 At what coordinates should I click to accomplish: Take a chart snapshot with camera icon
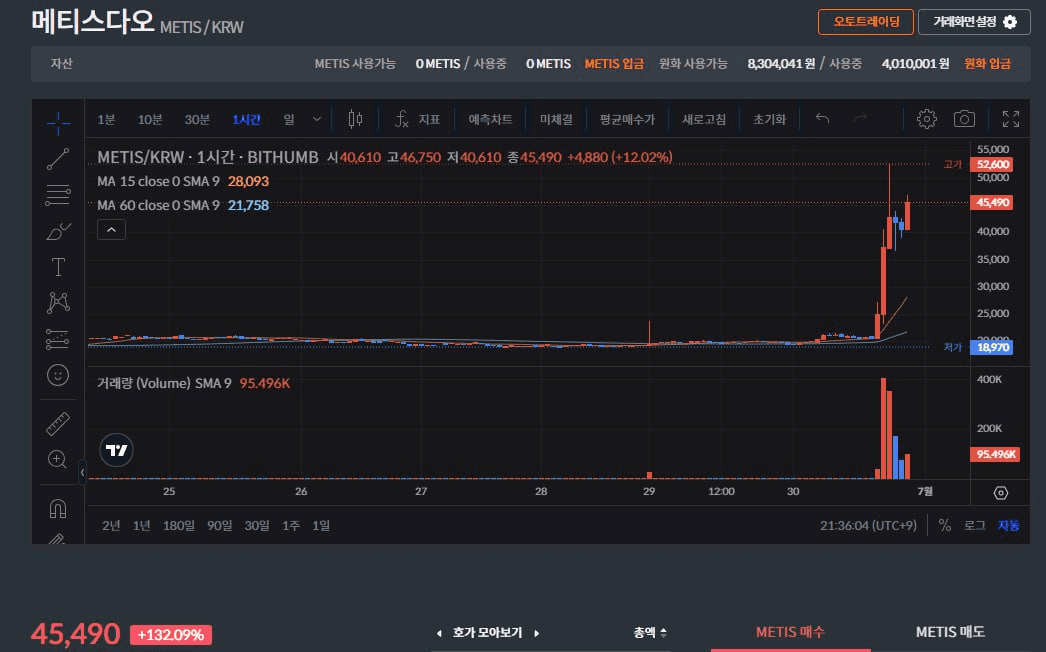coord(964,119)
